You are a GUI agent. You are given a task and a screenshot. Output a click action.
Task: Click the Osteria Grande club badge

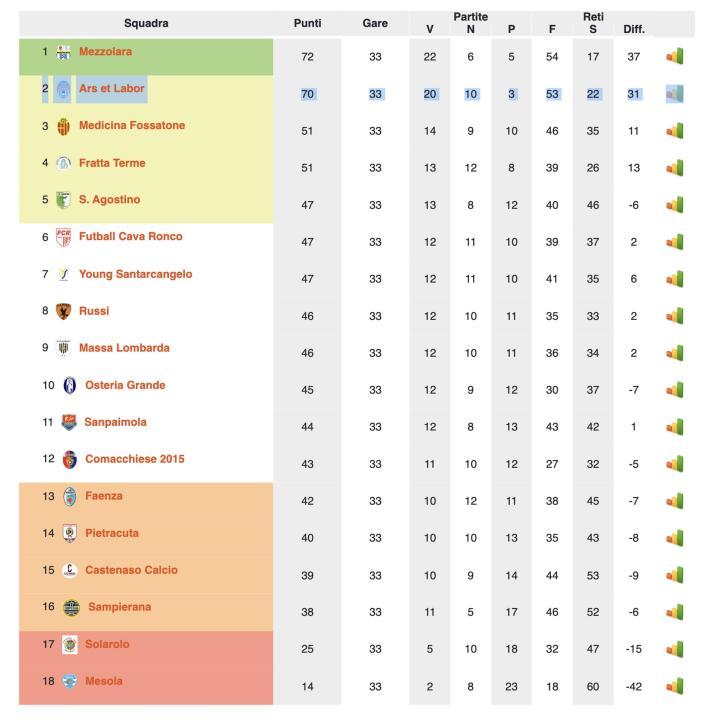point(70,385)
